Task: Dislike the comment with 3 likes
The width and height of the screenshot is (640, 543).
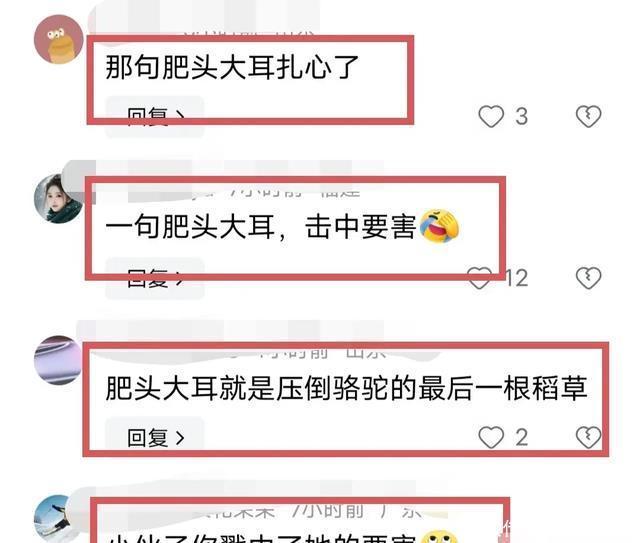Action: click(588, 116)
